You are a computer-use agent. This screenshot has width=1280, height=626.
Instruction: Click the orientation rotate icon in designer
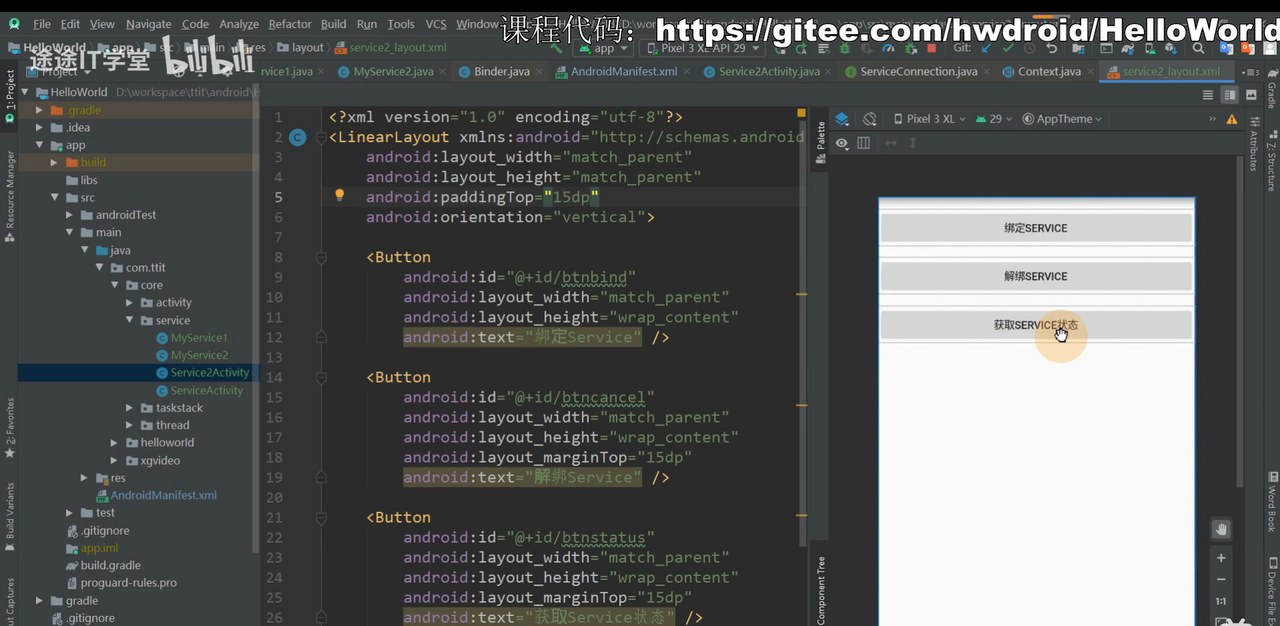870,118
